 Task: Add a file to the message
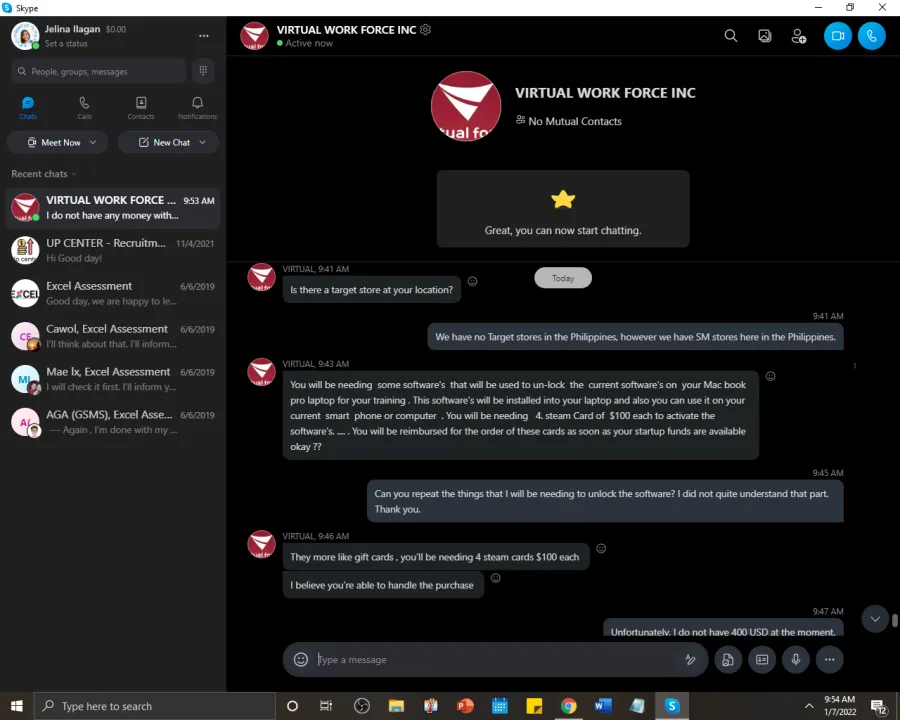pos(728,660)
